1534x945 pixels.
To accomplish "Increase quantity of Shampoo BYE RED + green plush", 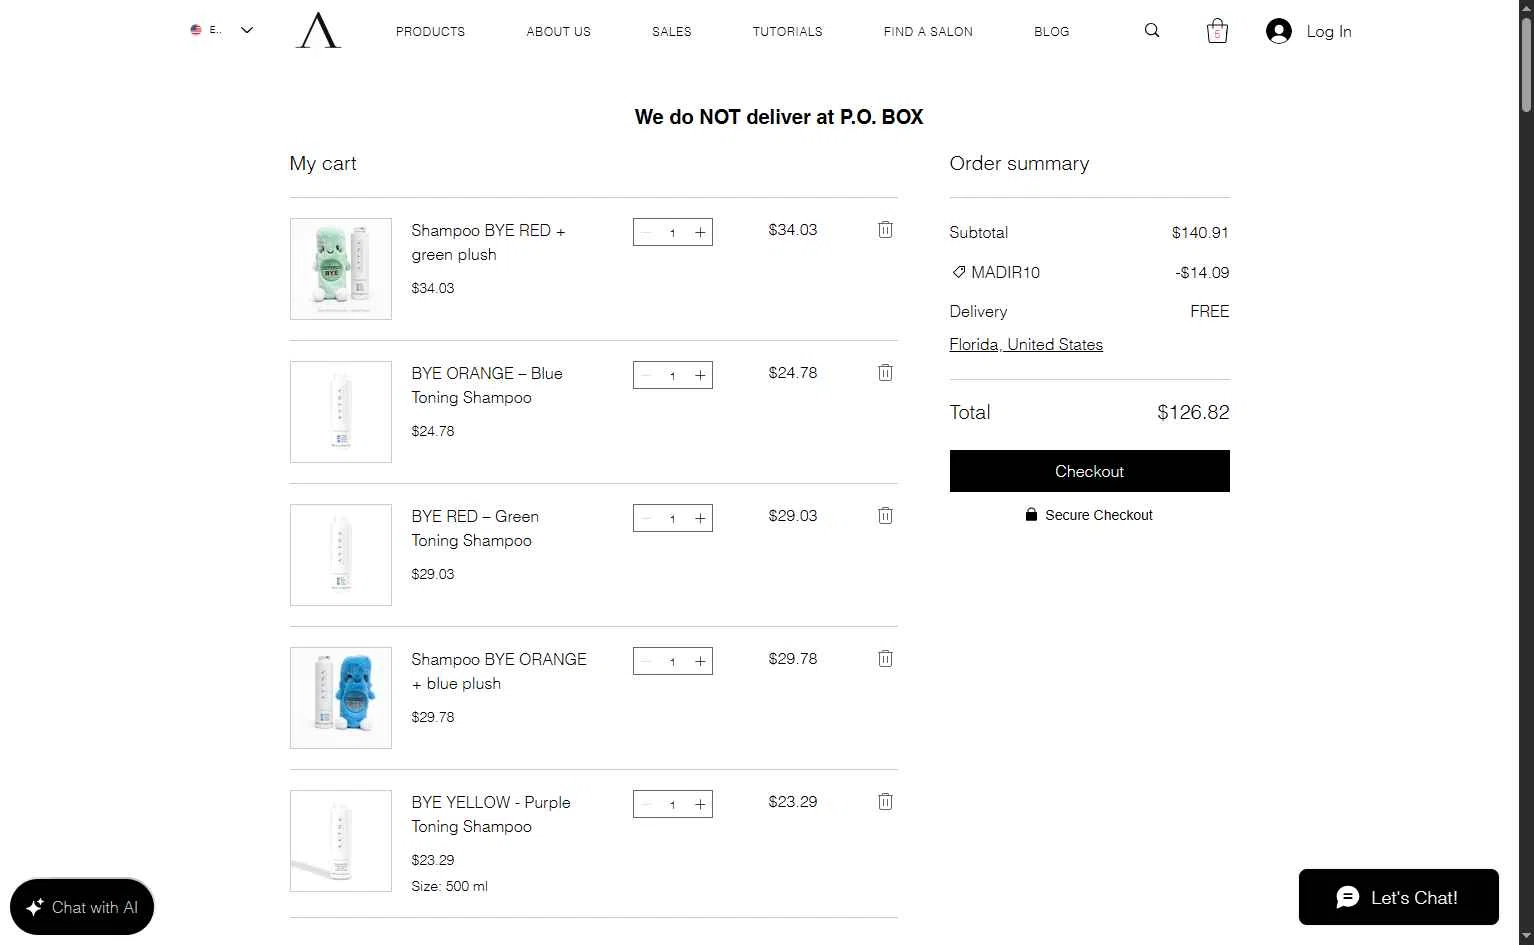I will (x=700, y=232).
